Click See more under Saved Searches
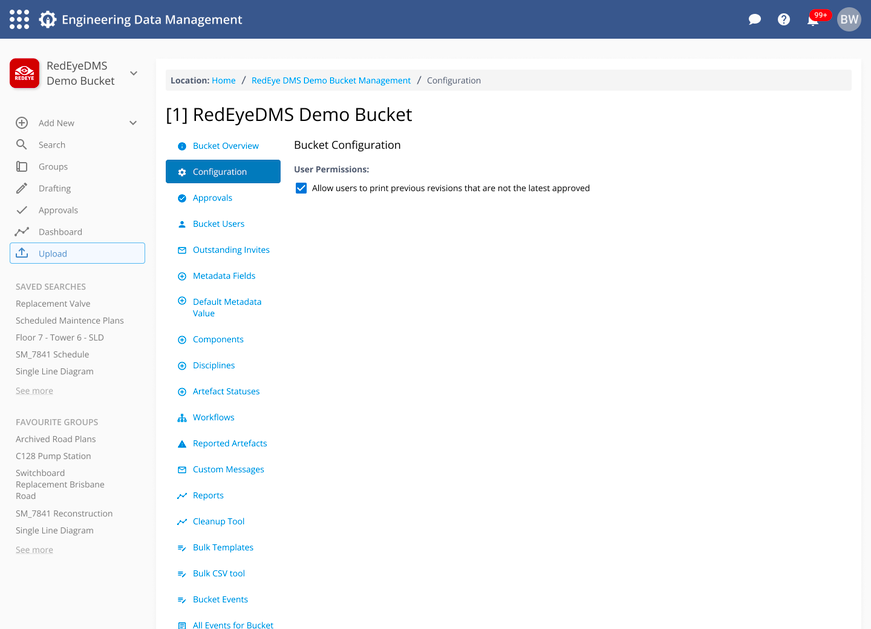The height and width of the screenshot is (629, 871). 34,391
